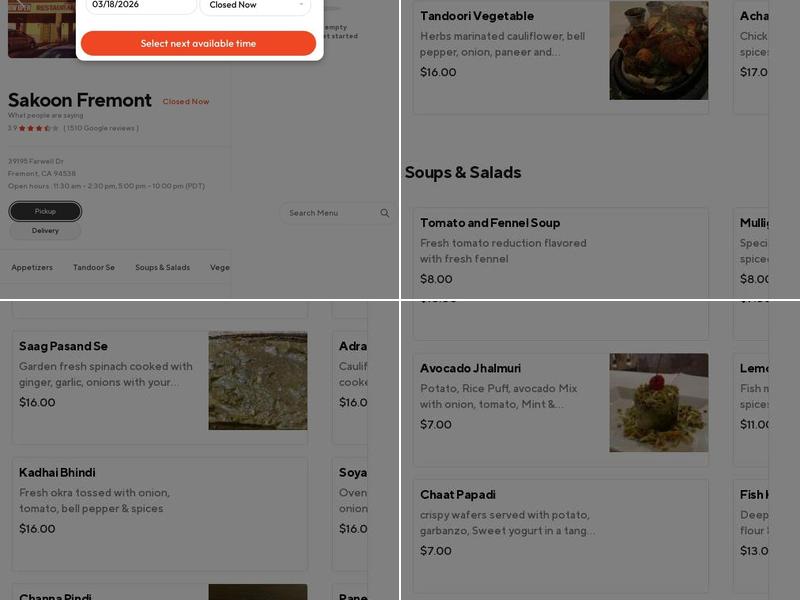Screen dimensions: 800x600
Task: Switch to the Tandoor Se tab
Action: click(94, 268)
